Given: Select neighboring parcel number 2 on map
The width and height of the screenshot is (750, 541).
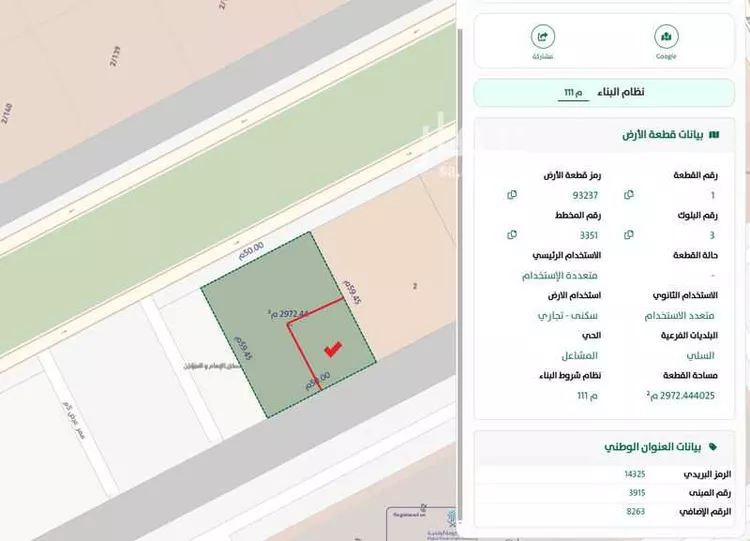Looking at the screenshot, I should (x=413, y=287).
